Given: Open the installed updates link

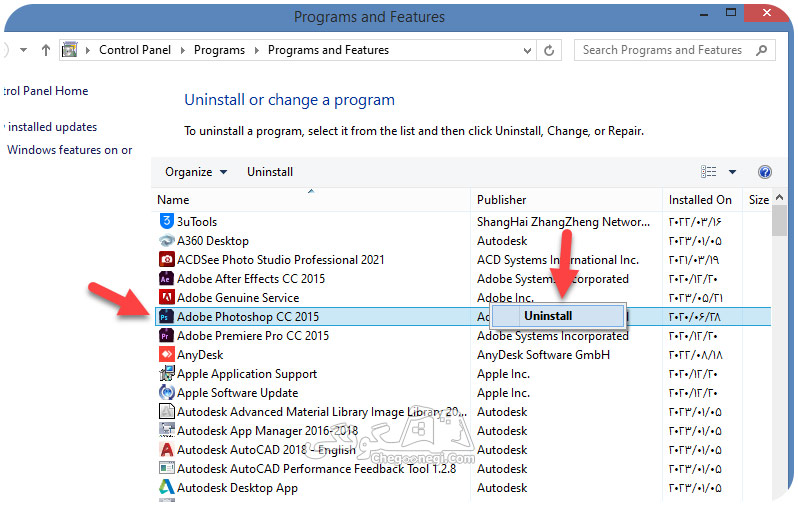Looking at the screenshot, I should pos(52,127).
